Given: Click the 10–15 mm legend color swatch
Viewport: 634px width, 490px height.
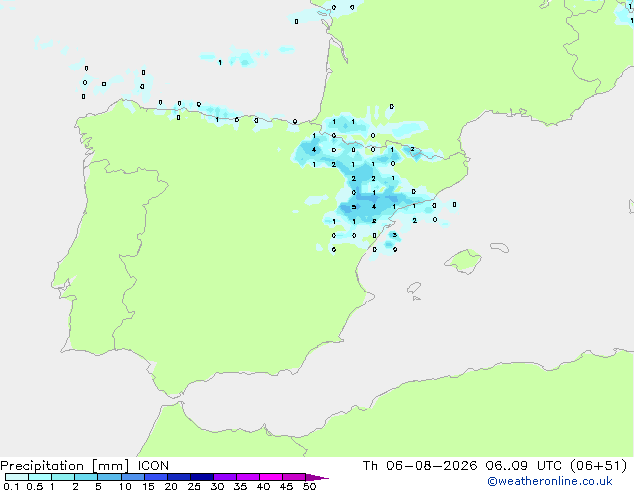Looking at the screenshot, I should tap(133, 477).
